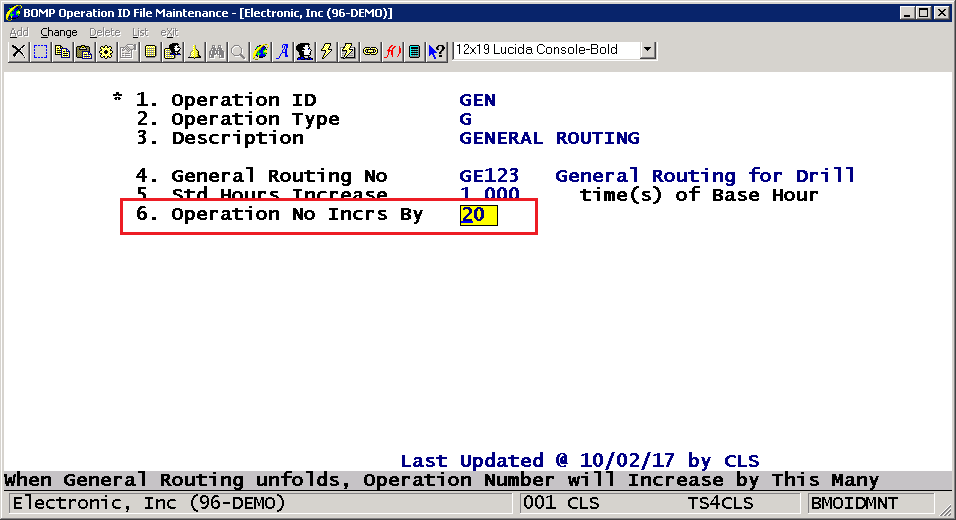This screenshot has height=520, width=956.
Task: Click the paste clipboard icon
Action: point(84,52)
